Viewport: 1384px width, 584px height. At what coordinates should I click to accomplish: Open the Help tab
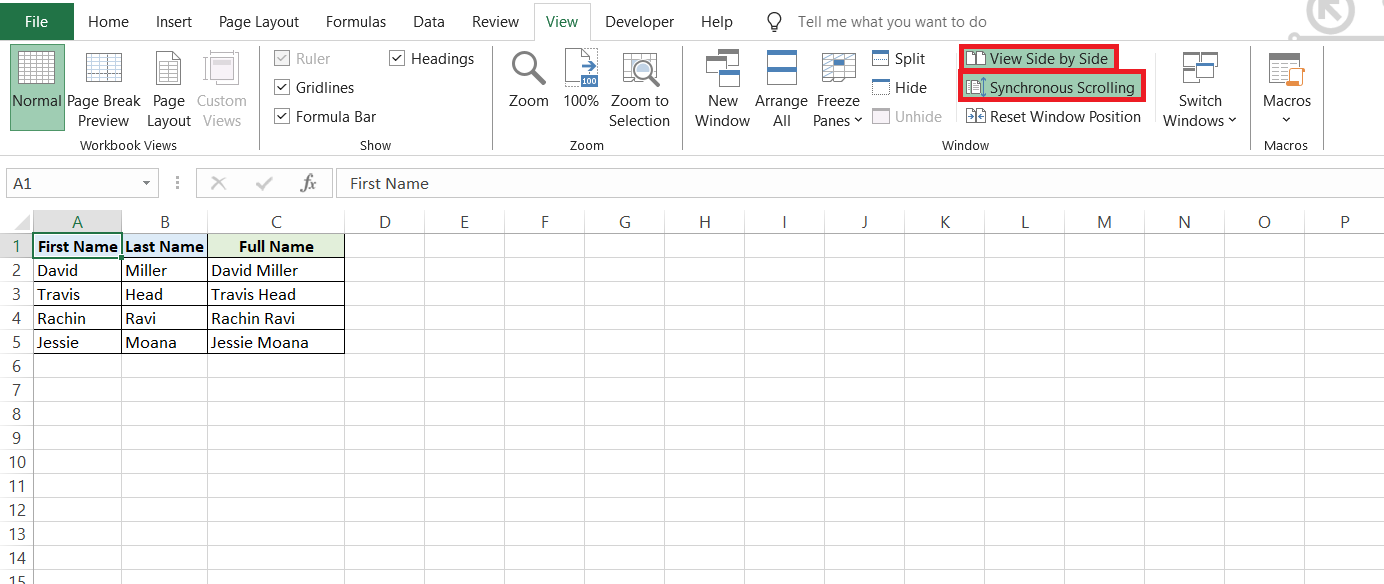tap(717, 21)
